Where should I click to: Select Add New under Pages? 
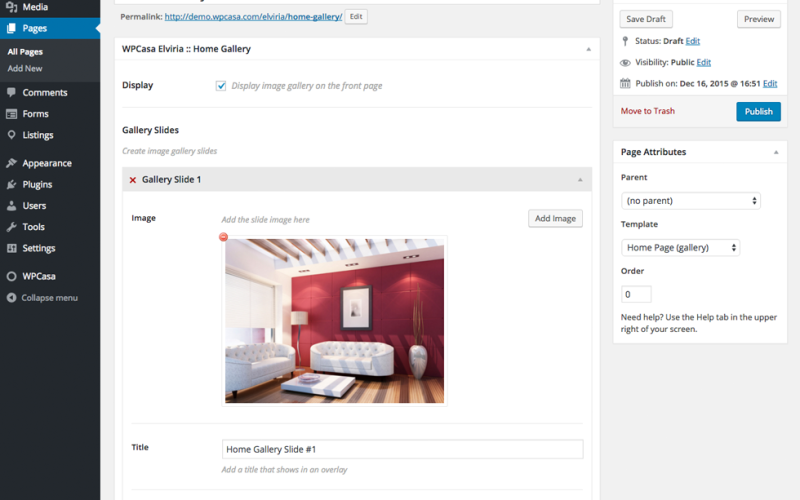(25, 68)
